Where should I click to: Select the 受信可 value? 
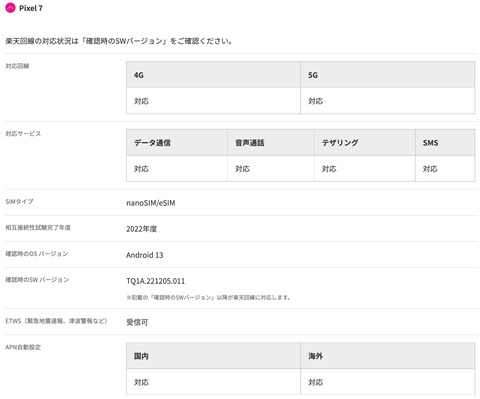coord(137,322)
